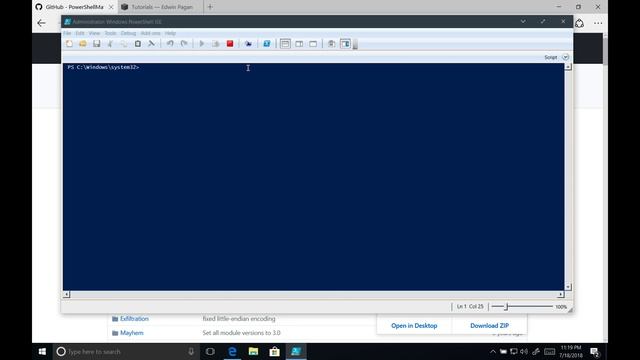The width and height of the screenshot is (640, 360).
Task: Click the console prompt PS C:\Windows\system32>
Action: [103, 67]
